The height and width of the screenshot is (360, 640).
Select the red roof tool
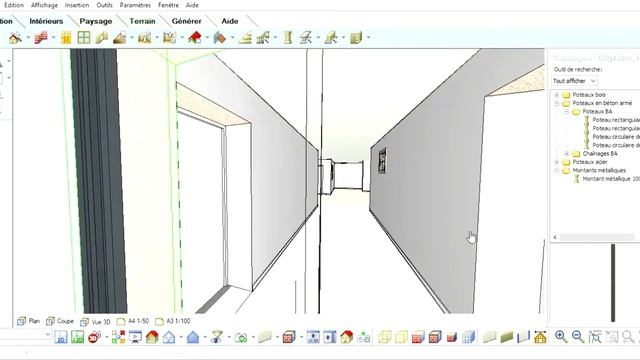point(195,38)
